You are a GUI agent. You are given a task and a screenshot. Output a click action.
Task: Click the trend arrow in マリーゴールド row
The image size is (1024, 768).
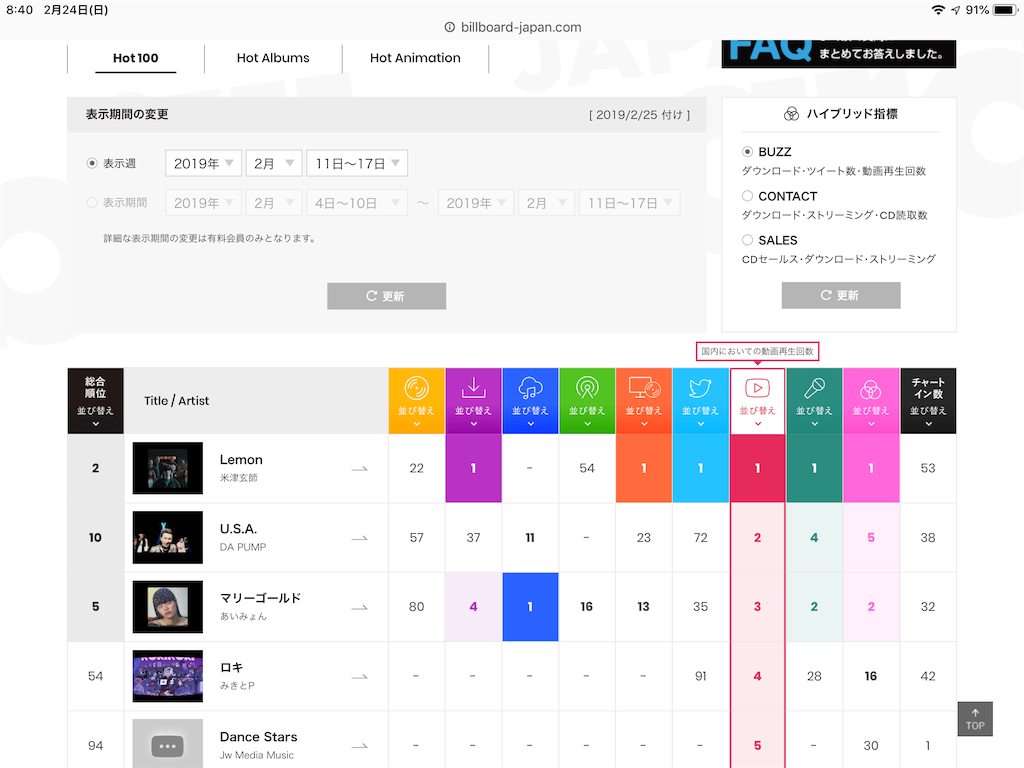coord(360,607)
